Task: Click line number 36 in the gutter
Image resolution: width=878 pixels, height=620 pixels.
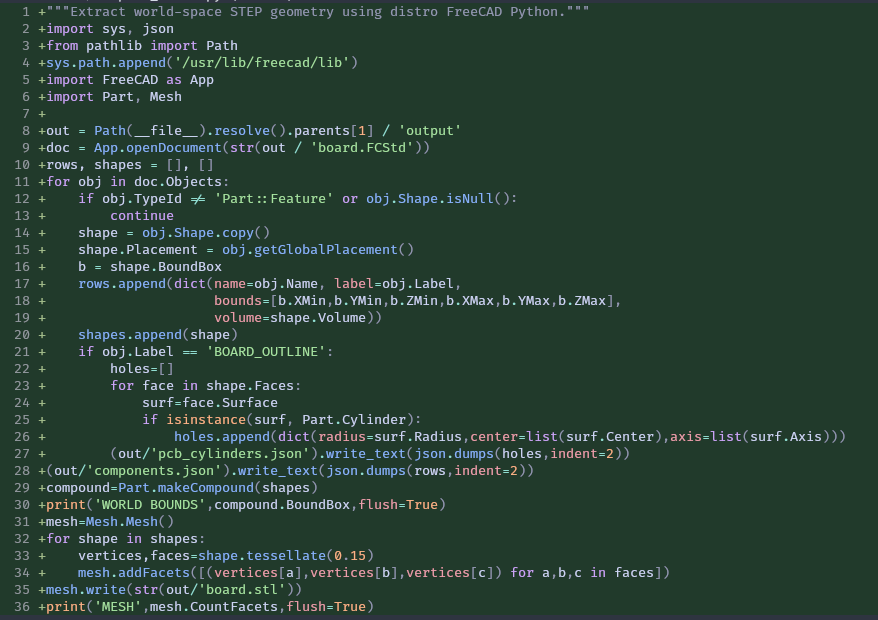Action: (22, 607)
